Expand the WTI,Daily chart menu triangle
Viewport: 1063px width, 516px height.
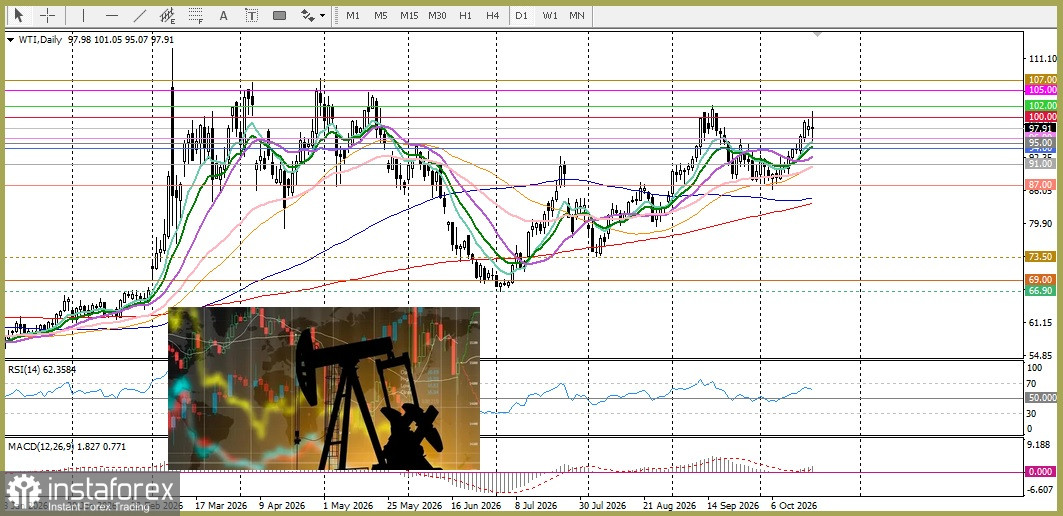(x=10, y=40)
